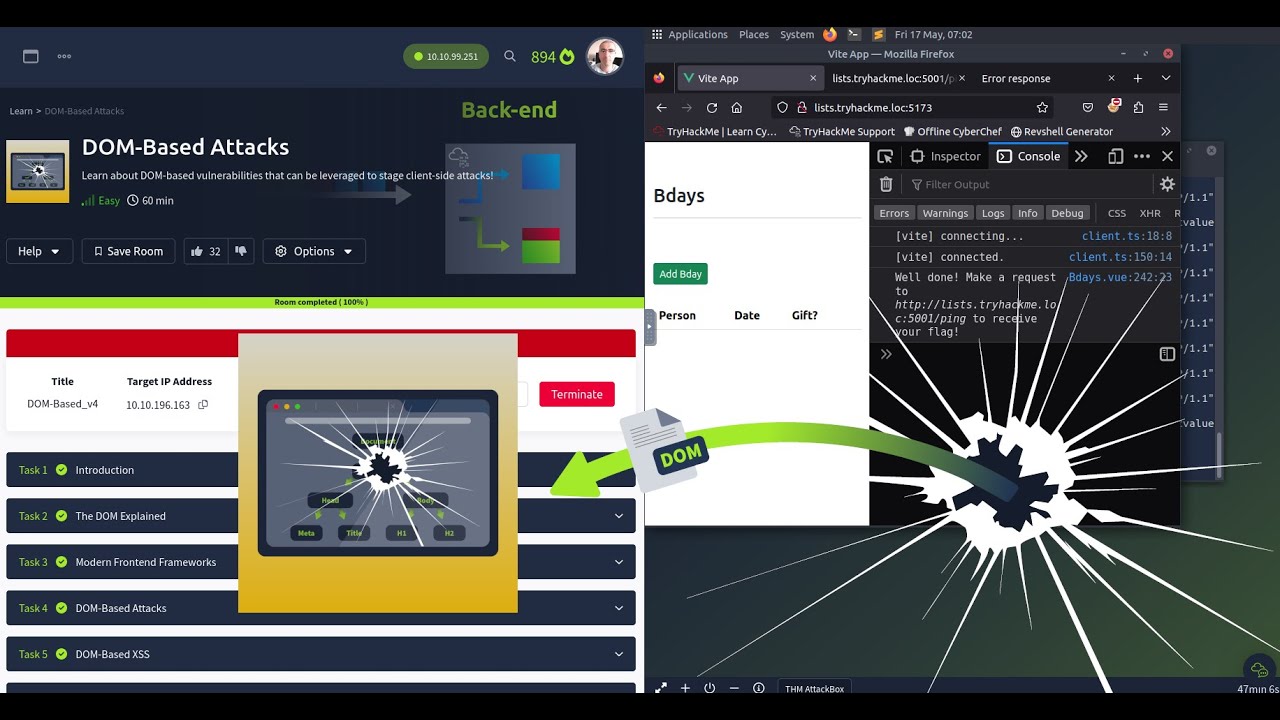Open Firefox extensions puzzle icon
The image size is (1280, 720).
click(x=1139, y=107)
